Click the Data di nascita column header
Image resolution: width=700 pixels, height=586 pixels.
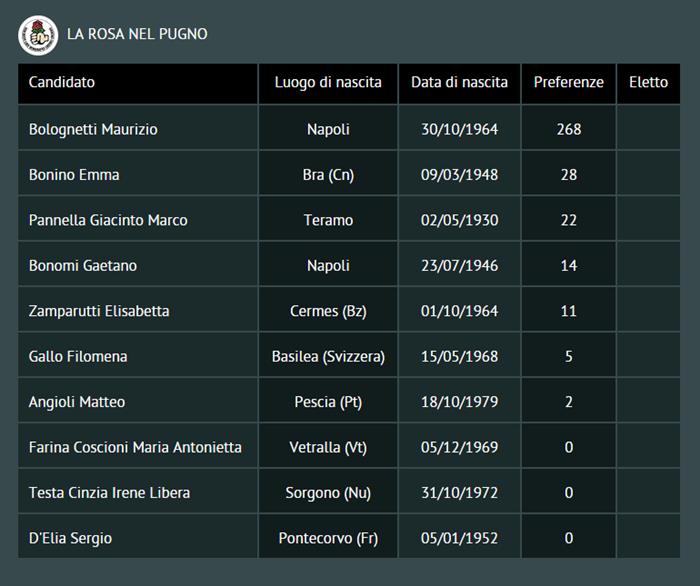point(459,82)
